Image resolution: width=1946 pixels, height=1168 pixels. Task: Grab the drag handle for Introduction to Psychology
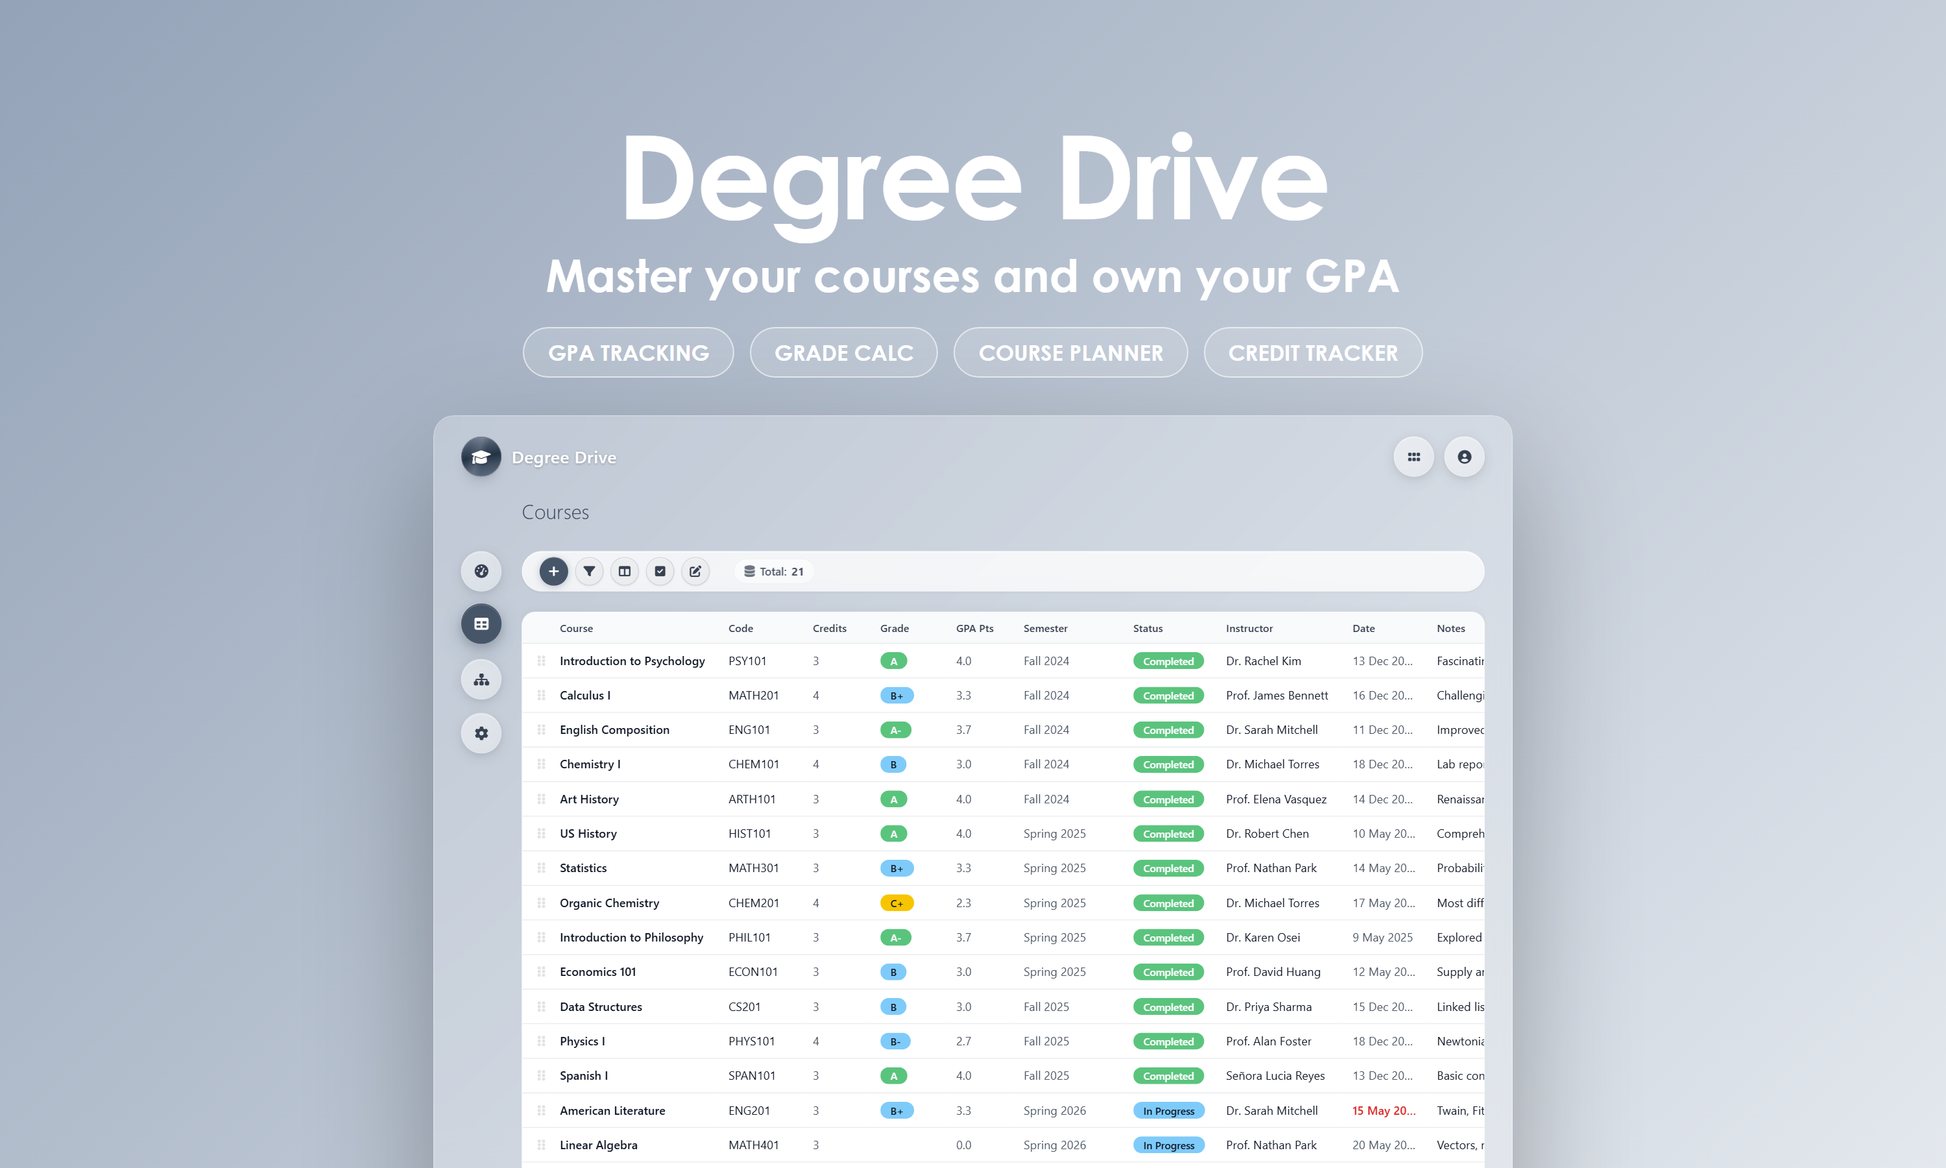pyautogui.click(x=541, y=661)
